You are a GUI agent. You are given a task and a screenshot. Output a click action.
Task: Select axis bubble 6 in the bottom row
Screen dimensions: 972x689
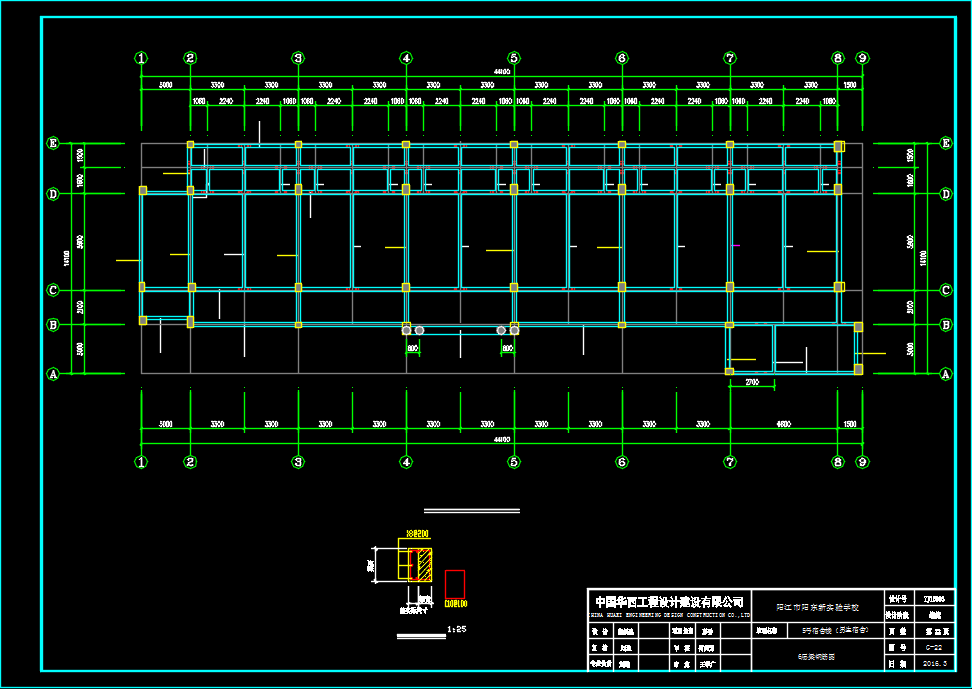[x=622, y=462]
